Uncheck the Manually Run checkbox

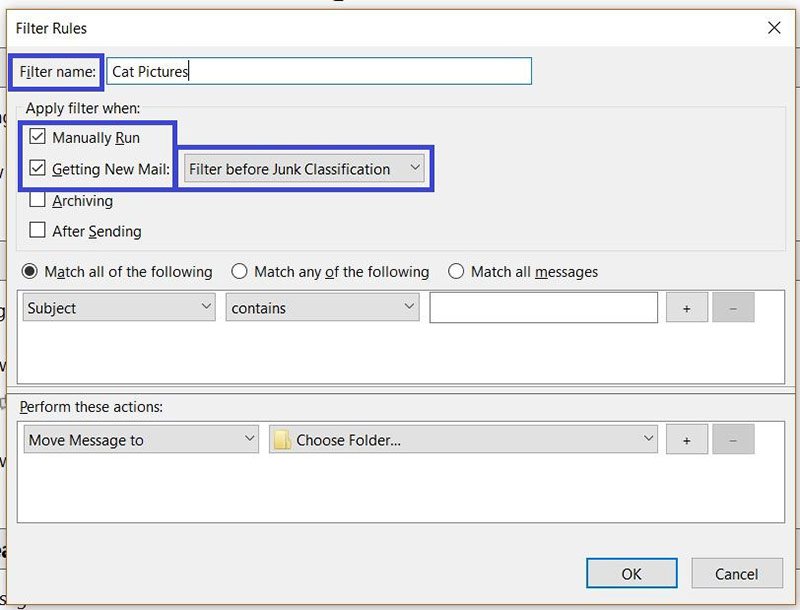38,137
